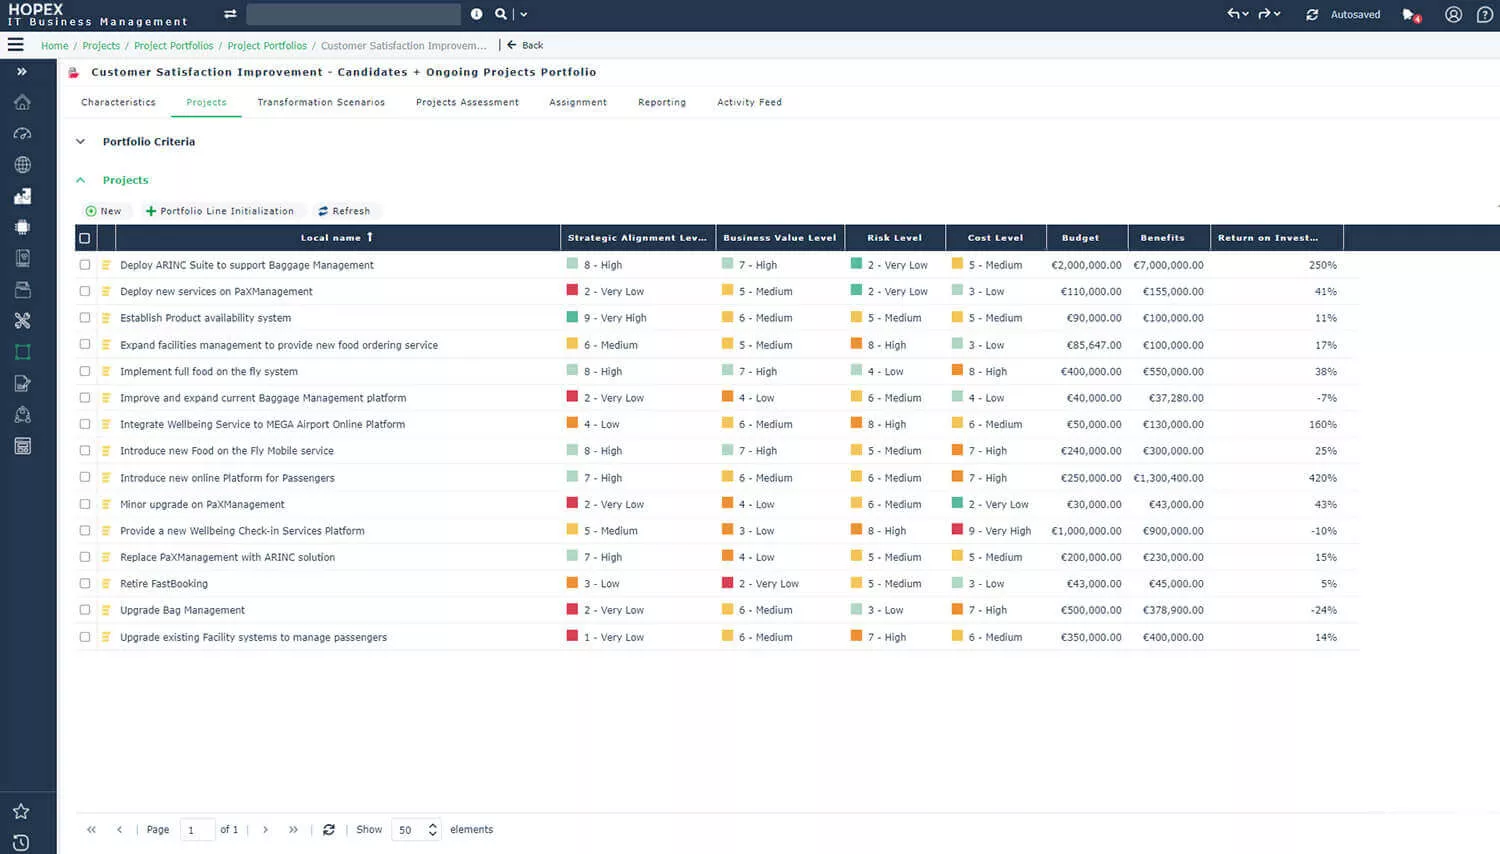The width and height of the screenshot is (1500, 854).
Task: Switch to Projects Assessment tab
Action: pos(467,102)
